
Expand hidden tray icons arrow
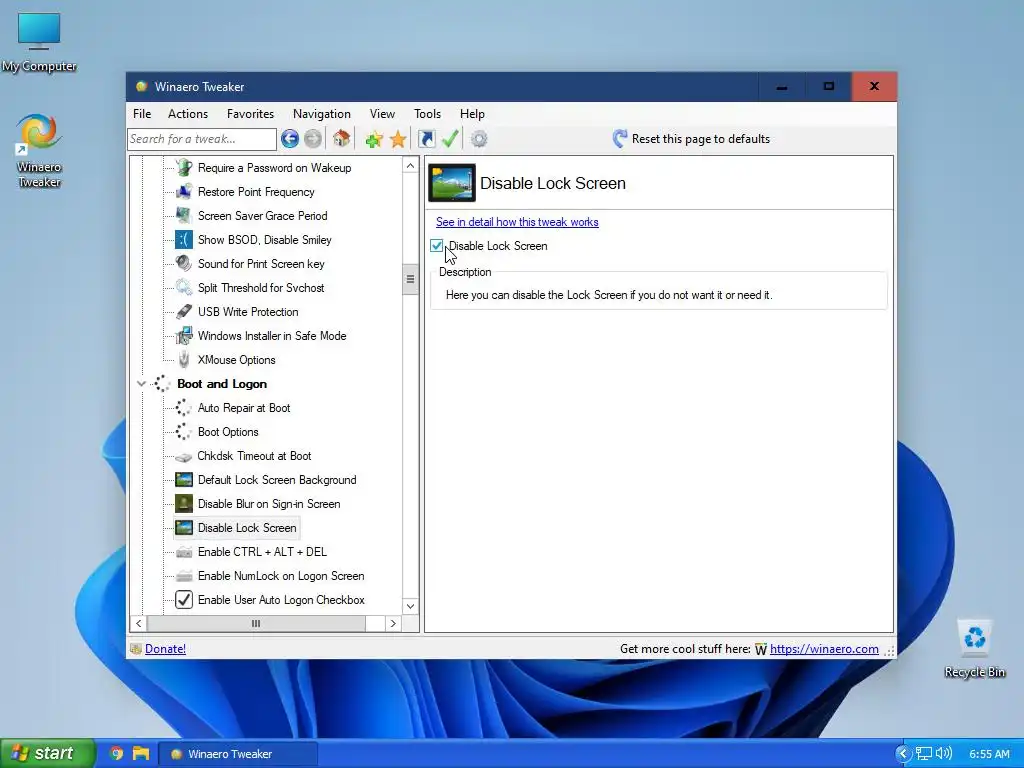tap(903, 754)
